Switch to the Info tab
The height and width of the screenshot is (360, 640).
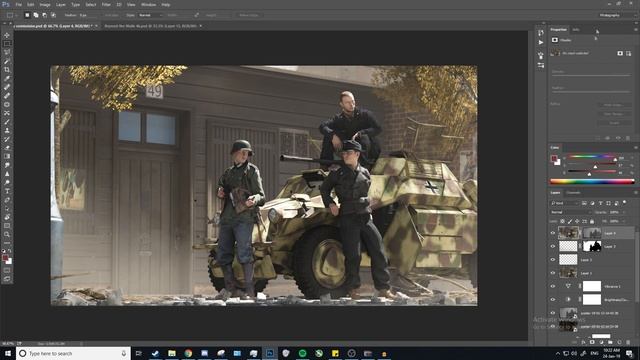click(x=576, y=29)
